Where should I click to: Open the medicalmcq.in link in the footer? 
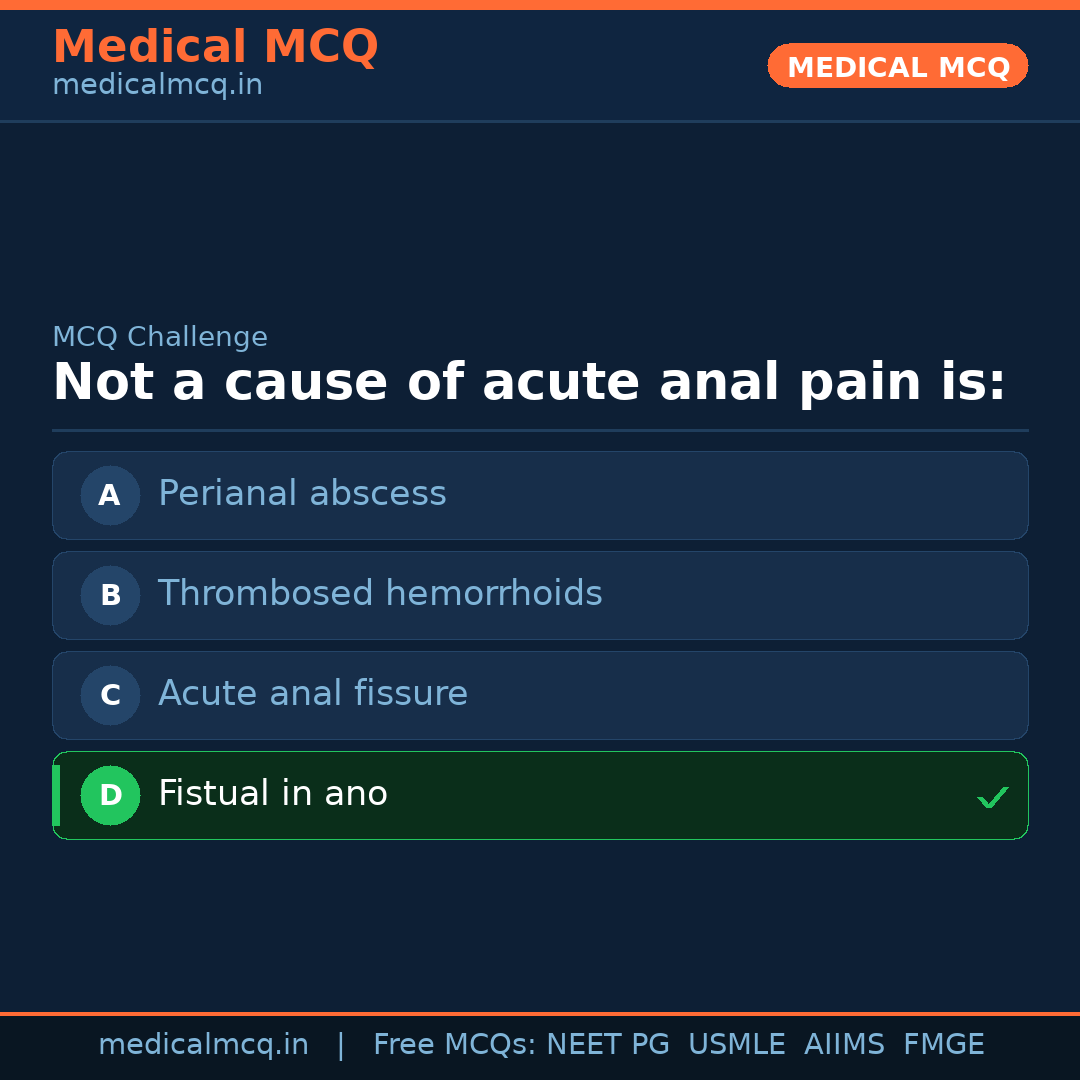click(203, 1045)
